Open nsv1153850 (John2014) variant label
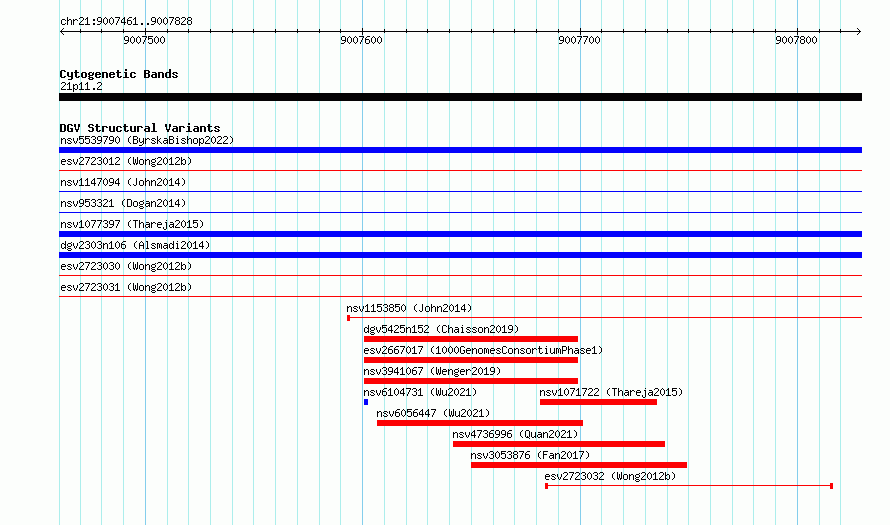890x525 pixels. coord(409,308)
